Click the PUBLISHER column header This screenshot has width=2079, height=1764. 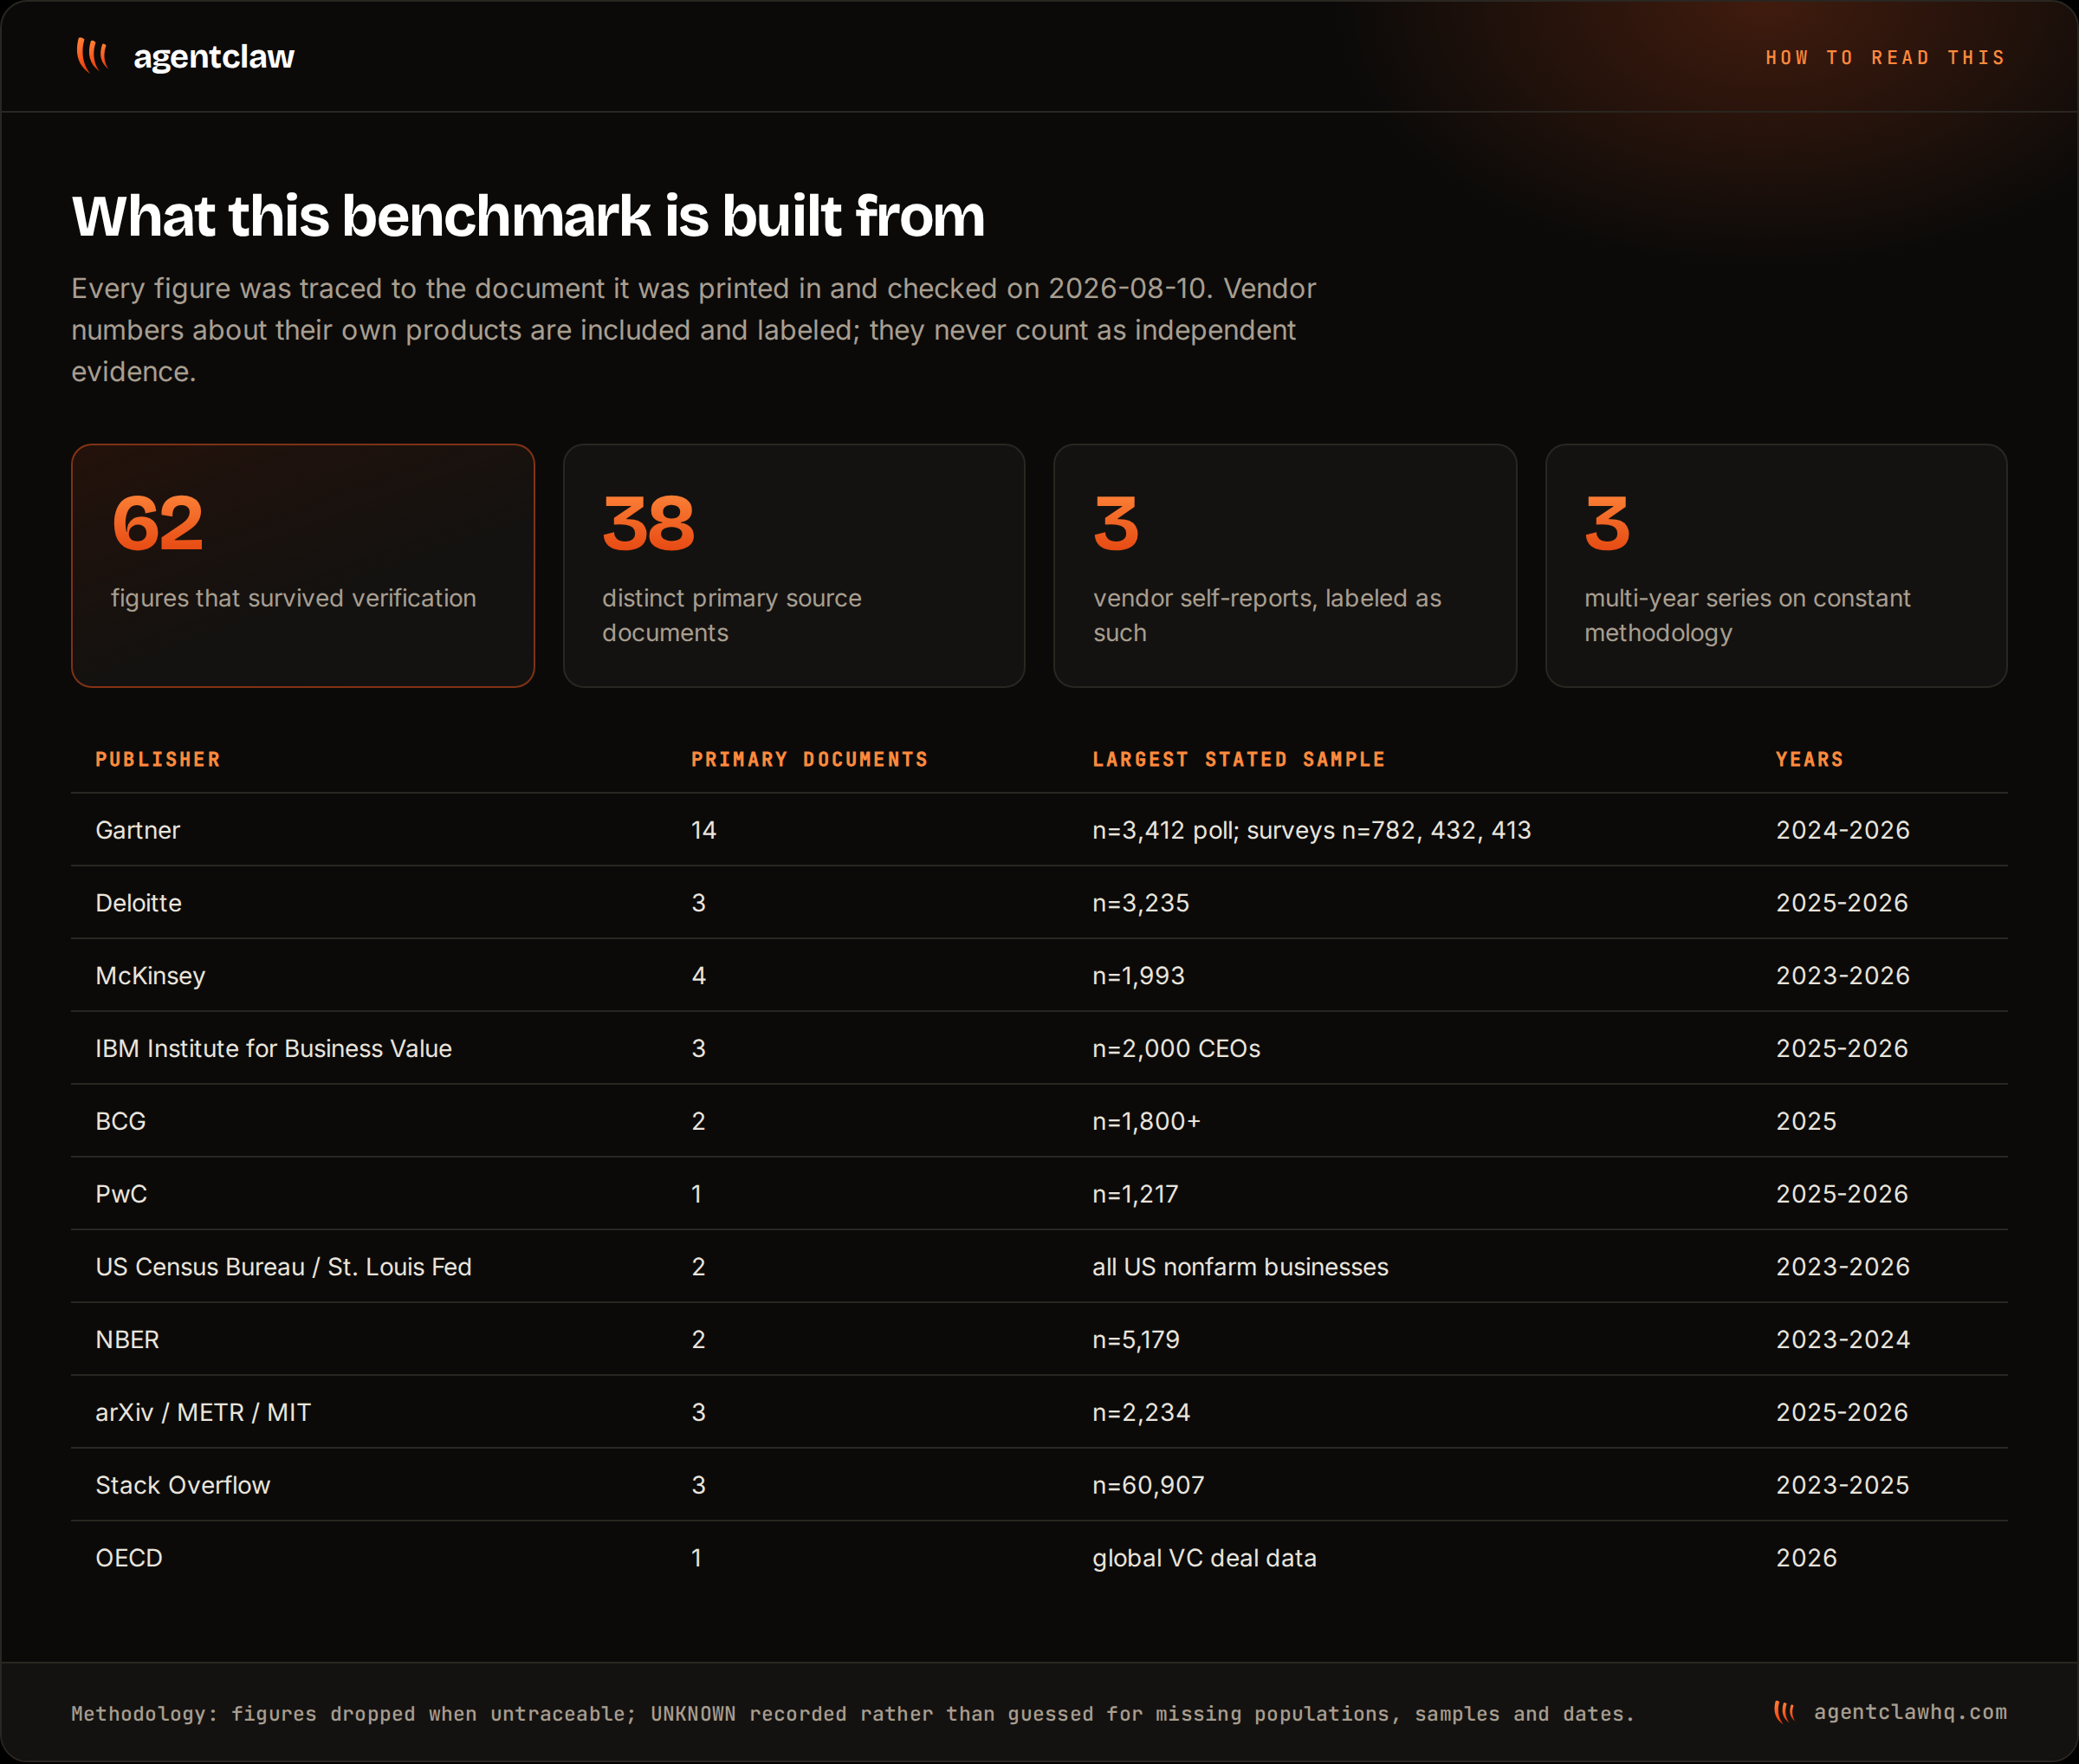tap(158, 760)
